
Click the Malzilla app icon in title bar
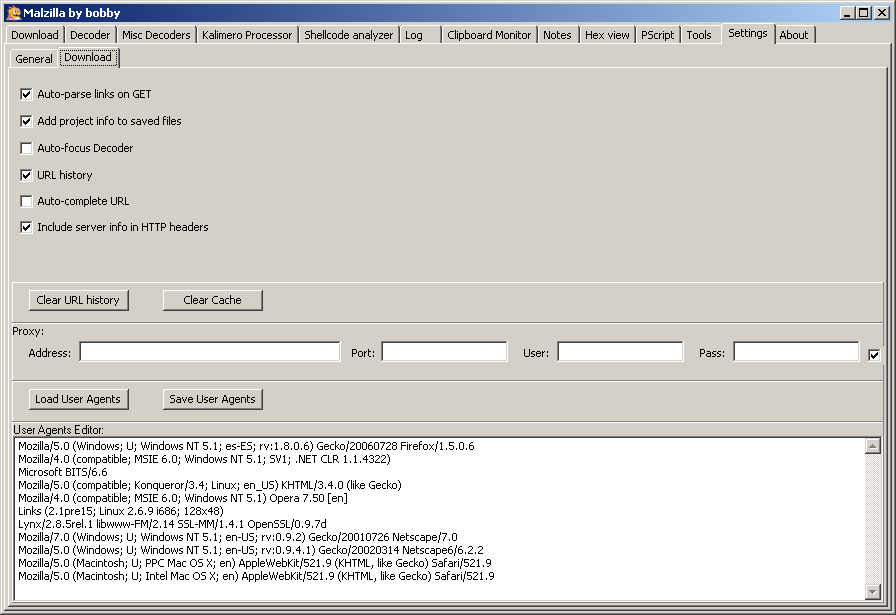point(13,12)
